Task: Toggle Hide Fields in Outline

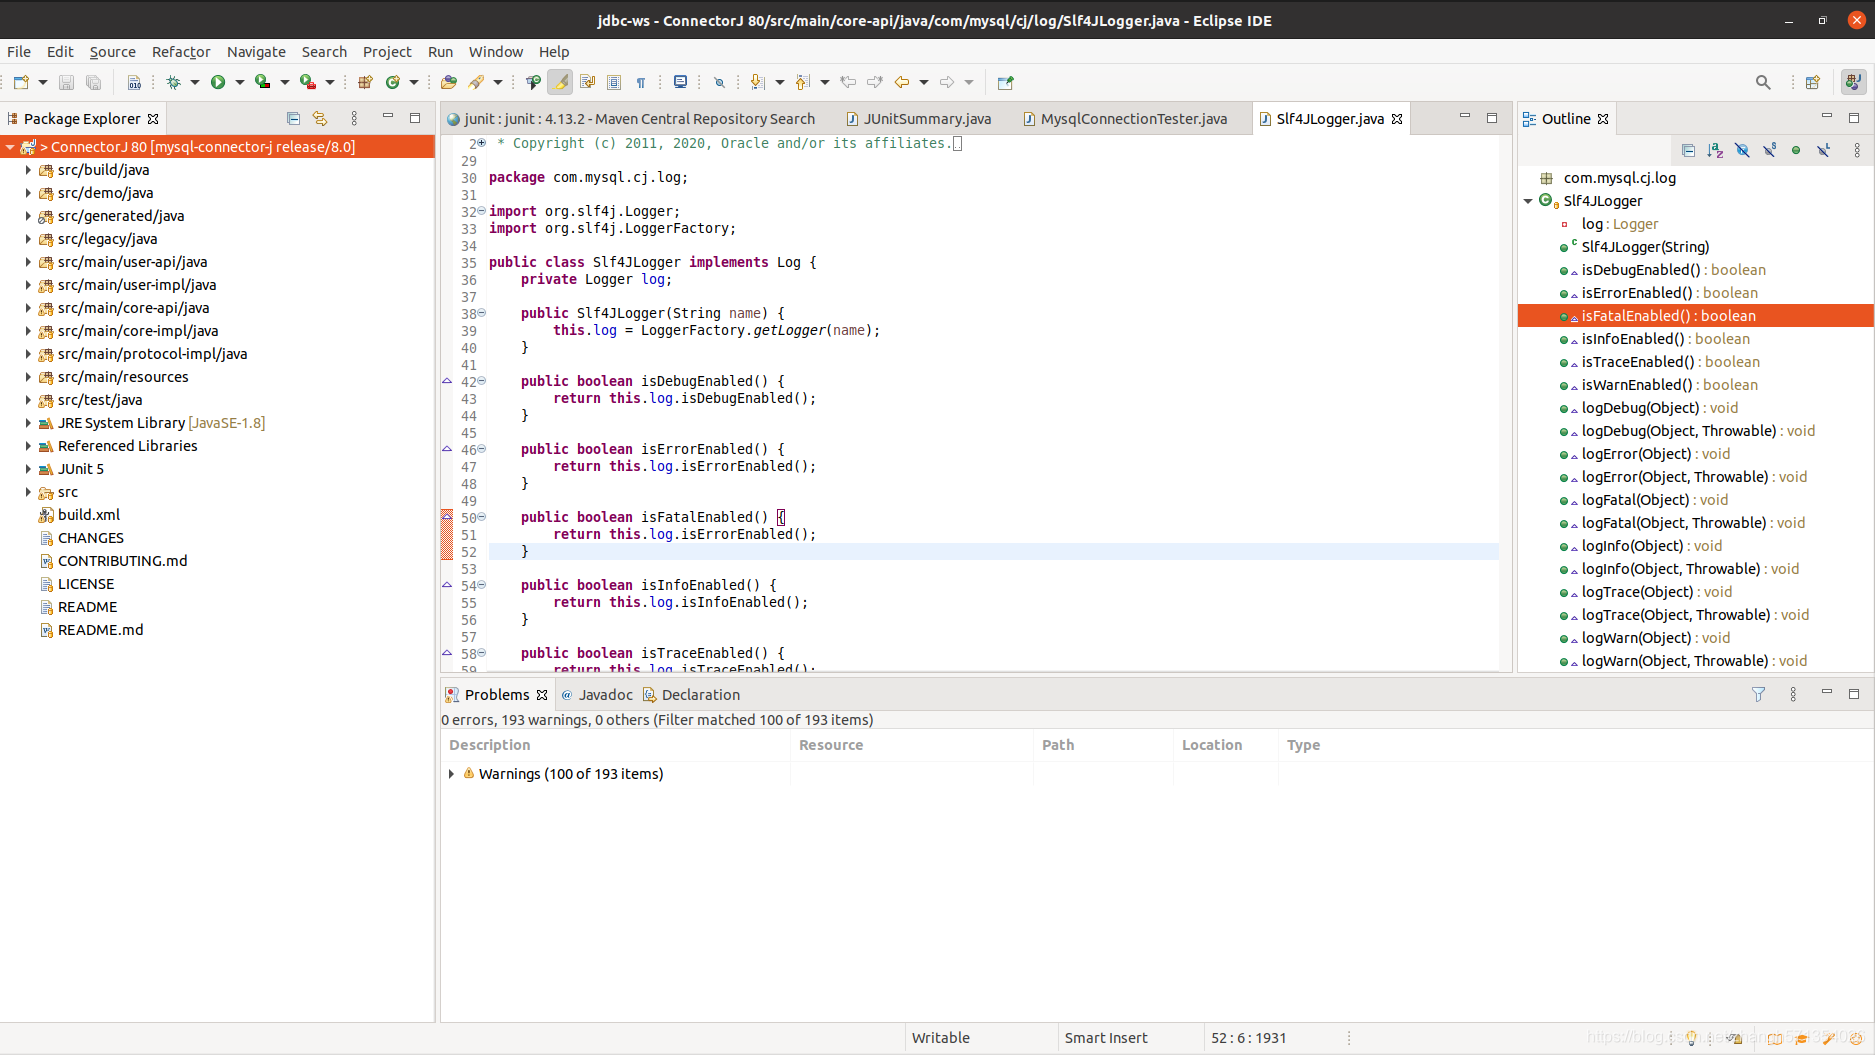Action: tap(1742, 150)
